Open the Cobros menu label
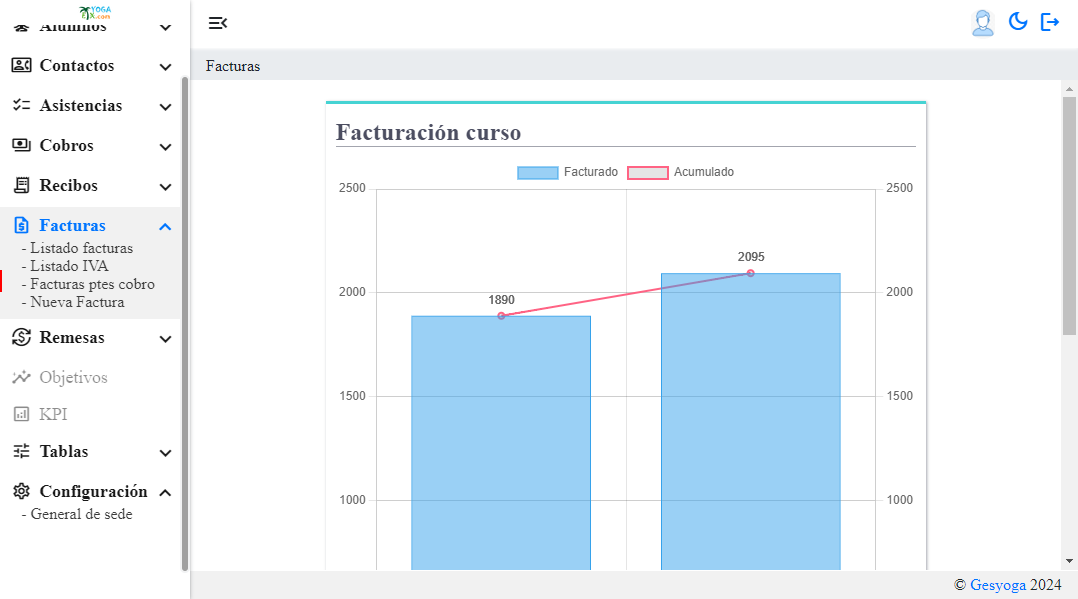 (x=67, y=145)
